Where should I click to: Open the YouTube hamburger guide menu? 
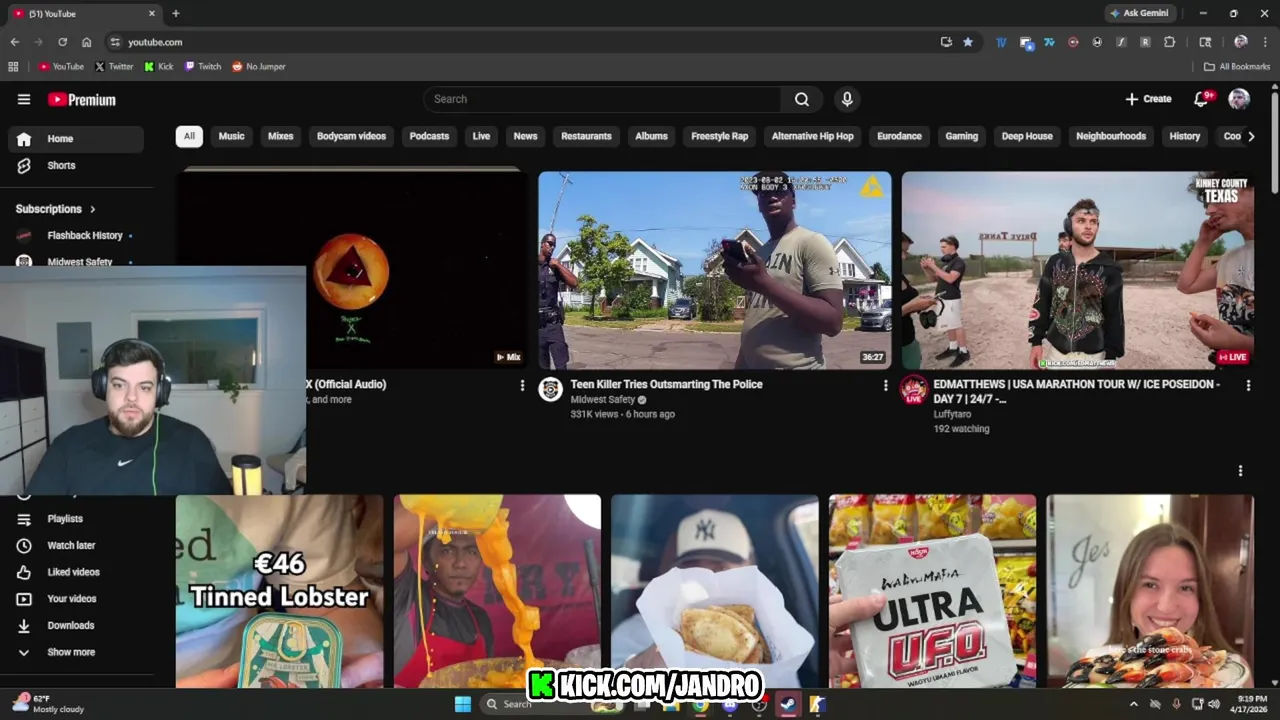coord(24,99)
